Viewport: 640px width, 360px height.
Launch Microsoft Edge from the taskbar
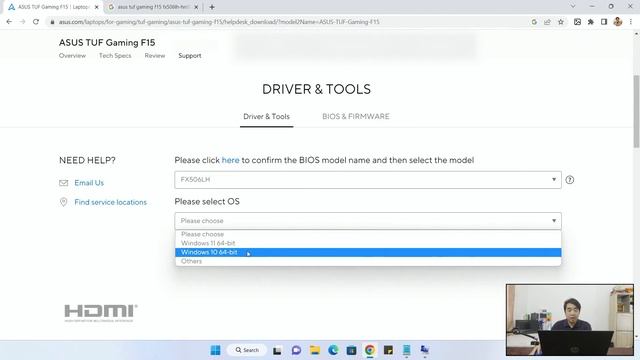pyautogui.click(x=333, y=350)
